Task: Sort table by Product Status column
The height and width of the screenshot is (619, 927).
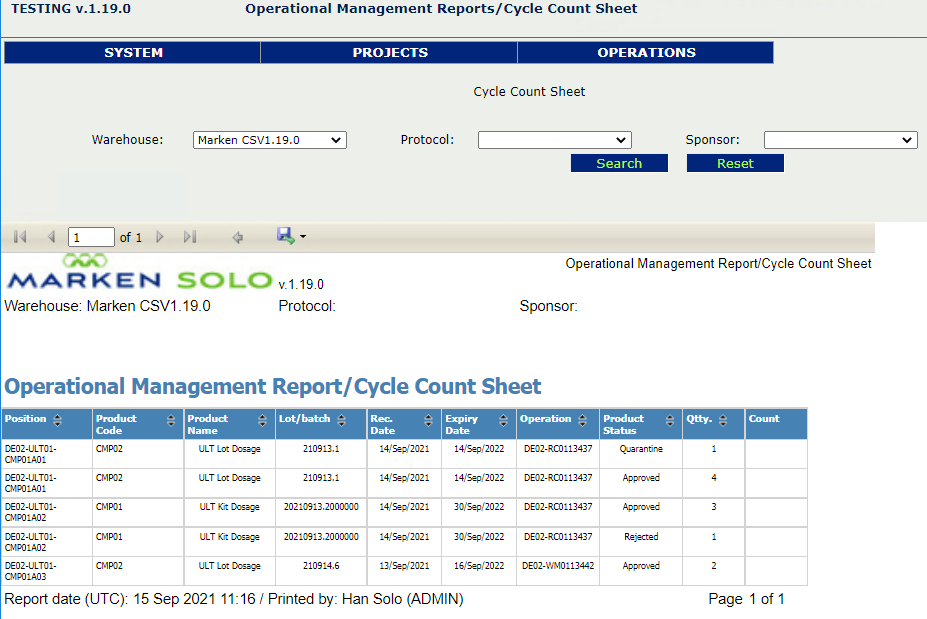Action: (670, 420)
